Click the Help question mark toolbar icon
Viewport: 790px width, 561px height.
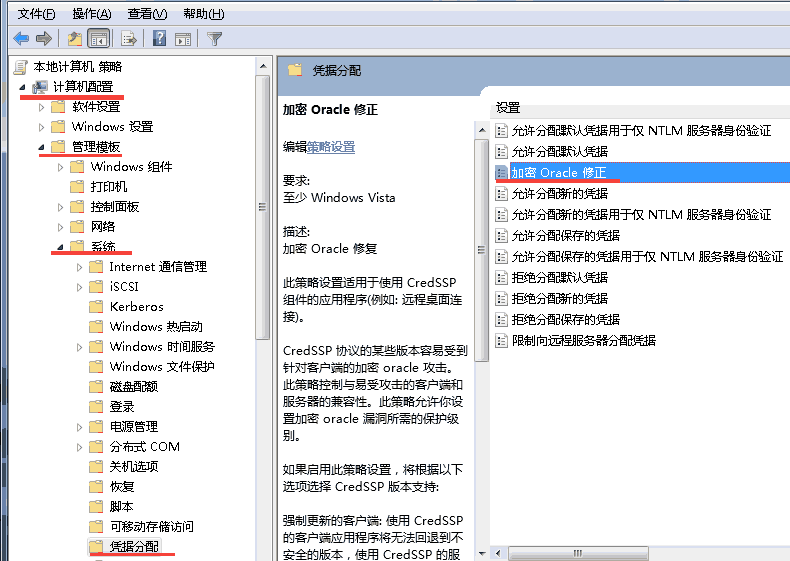point(159,38)
